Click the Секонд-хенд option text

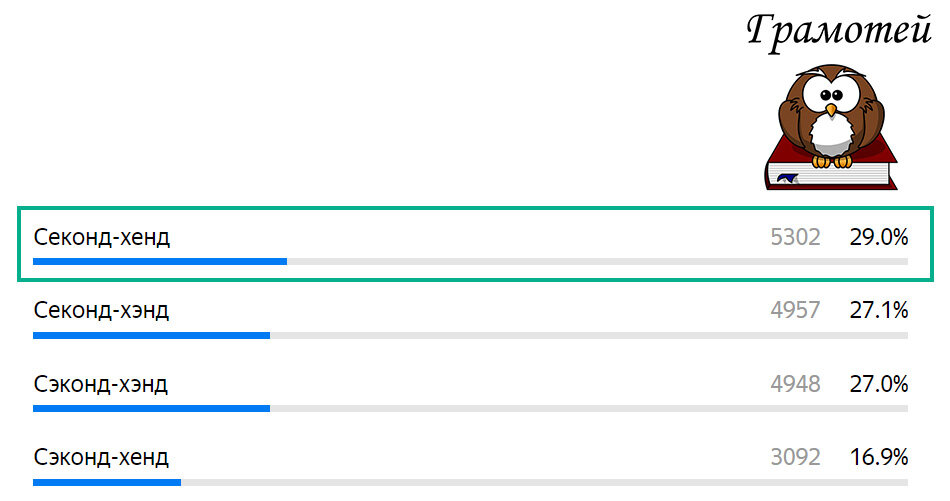point(102,237)
